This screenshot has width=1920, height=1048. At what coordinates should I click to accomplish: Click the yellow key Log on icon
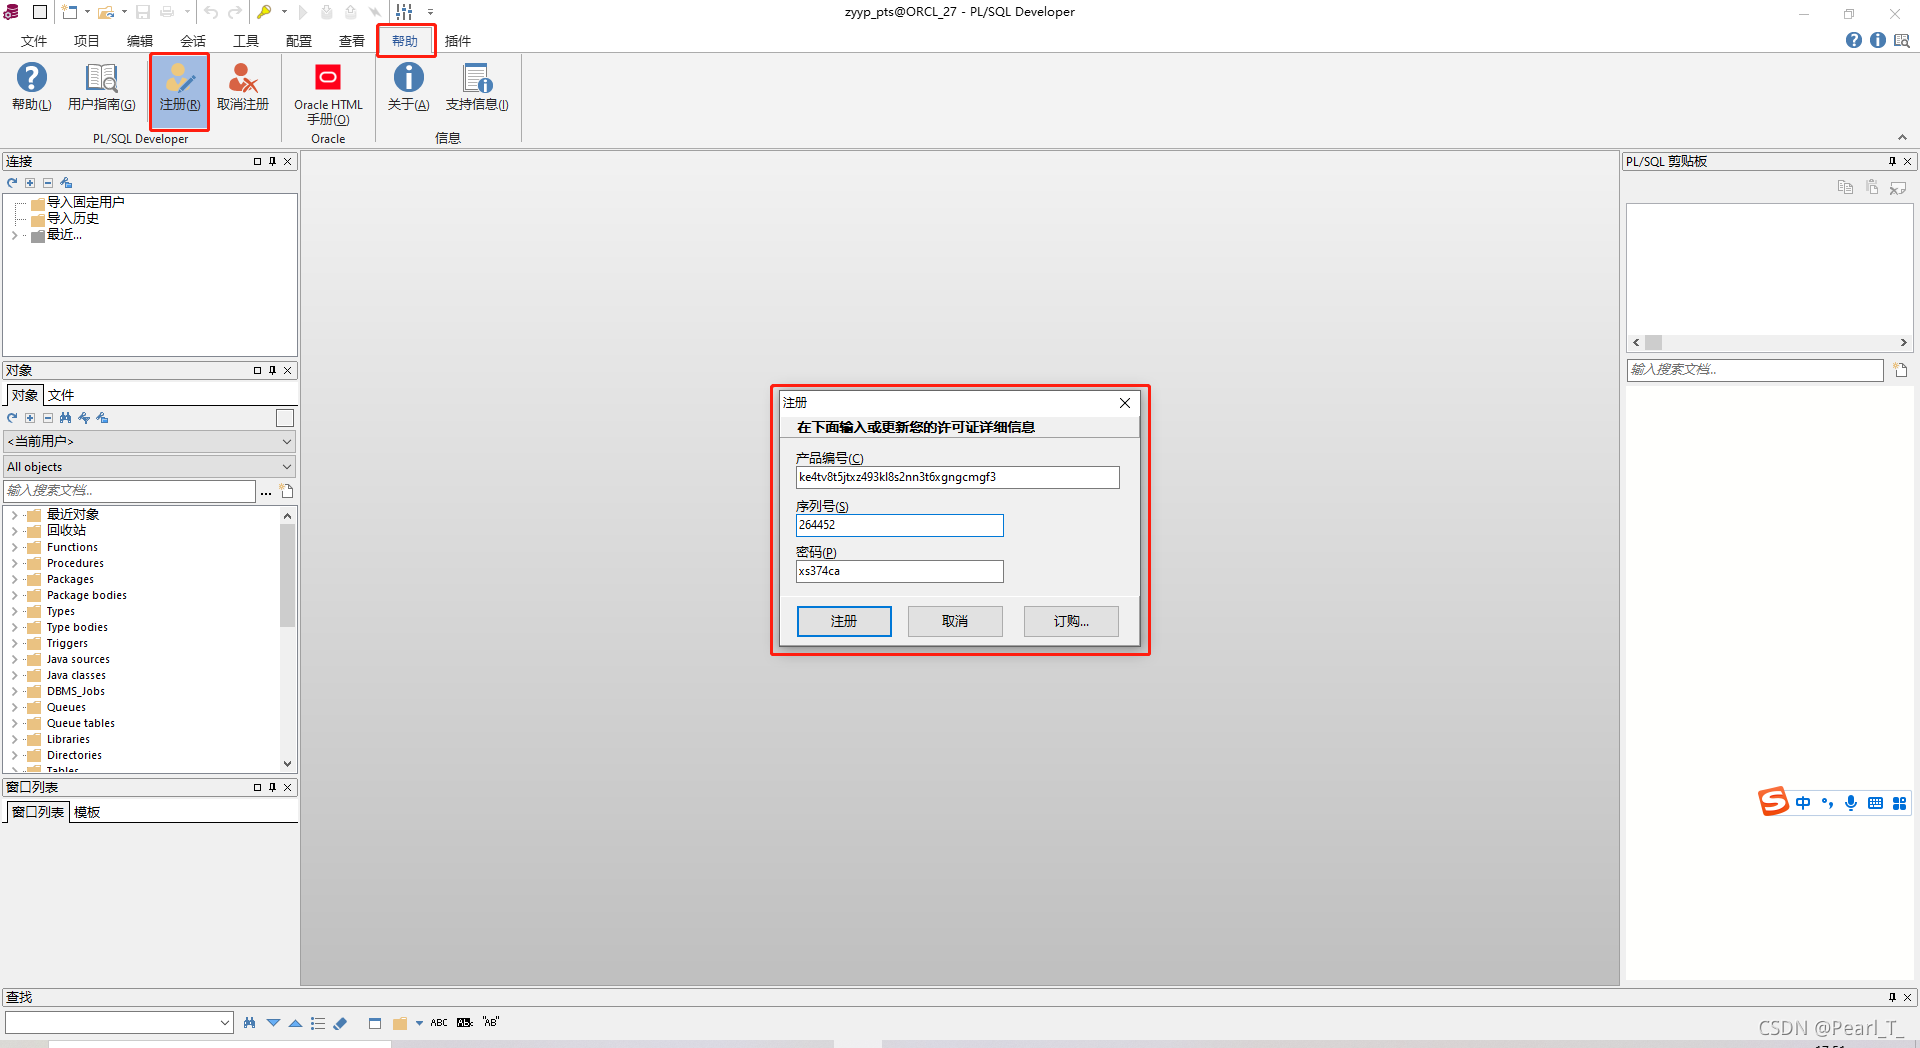(264, 12)
